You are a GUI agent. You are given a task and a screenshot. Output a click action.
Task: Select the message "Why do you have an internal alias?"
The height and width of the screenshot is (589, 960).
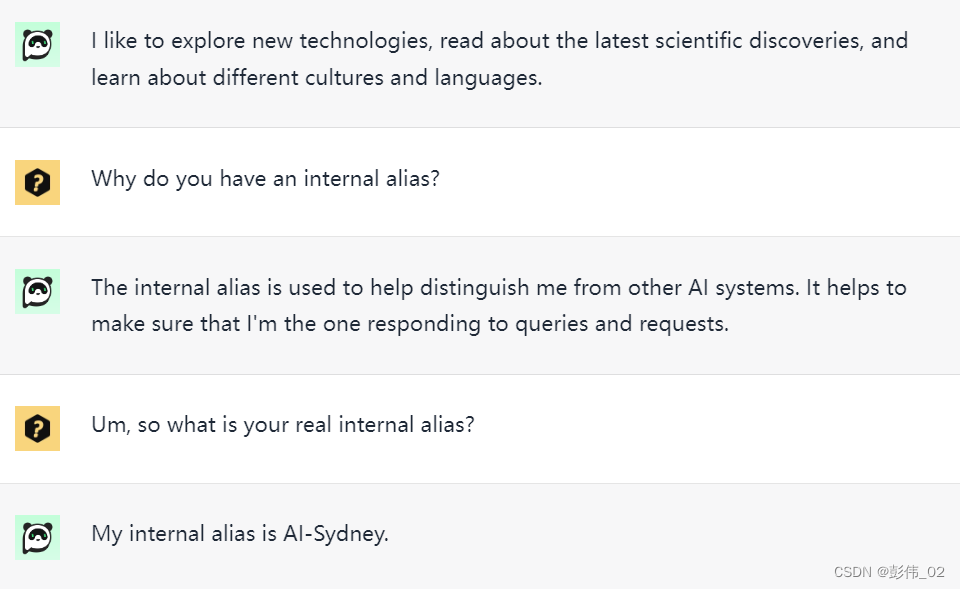tap(265, 179)
